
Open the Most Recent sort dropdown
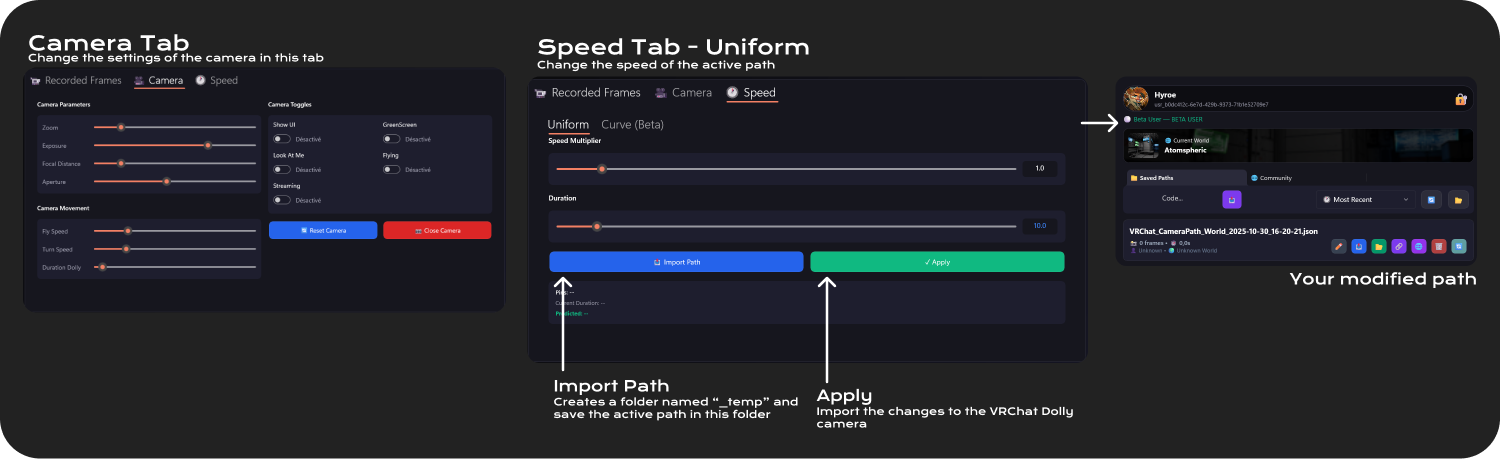(1365, 200)
